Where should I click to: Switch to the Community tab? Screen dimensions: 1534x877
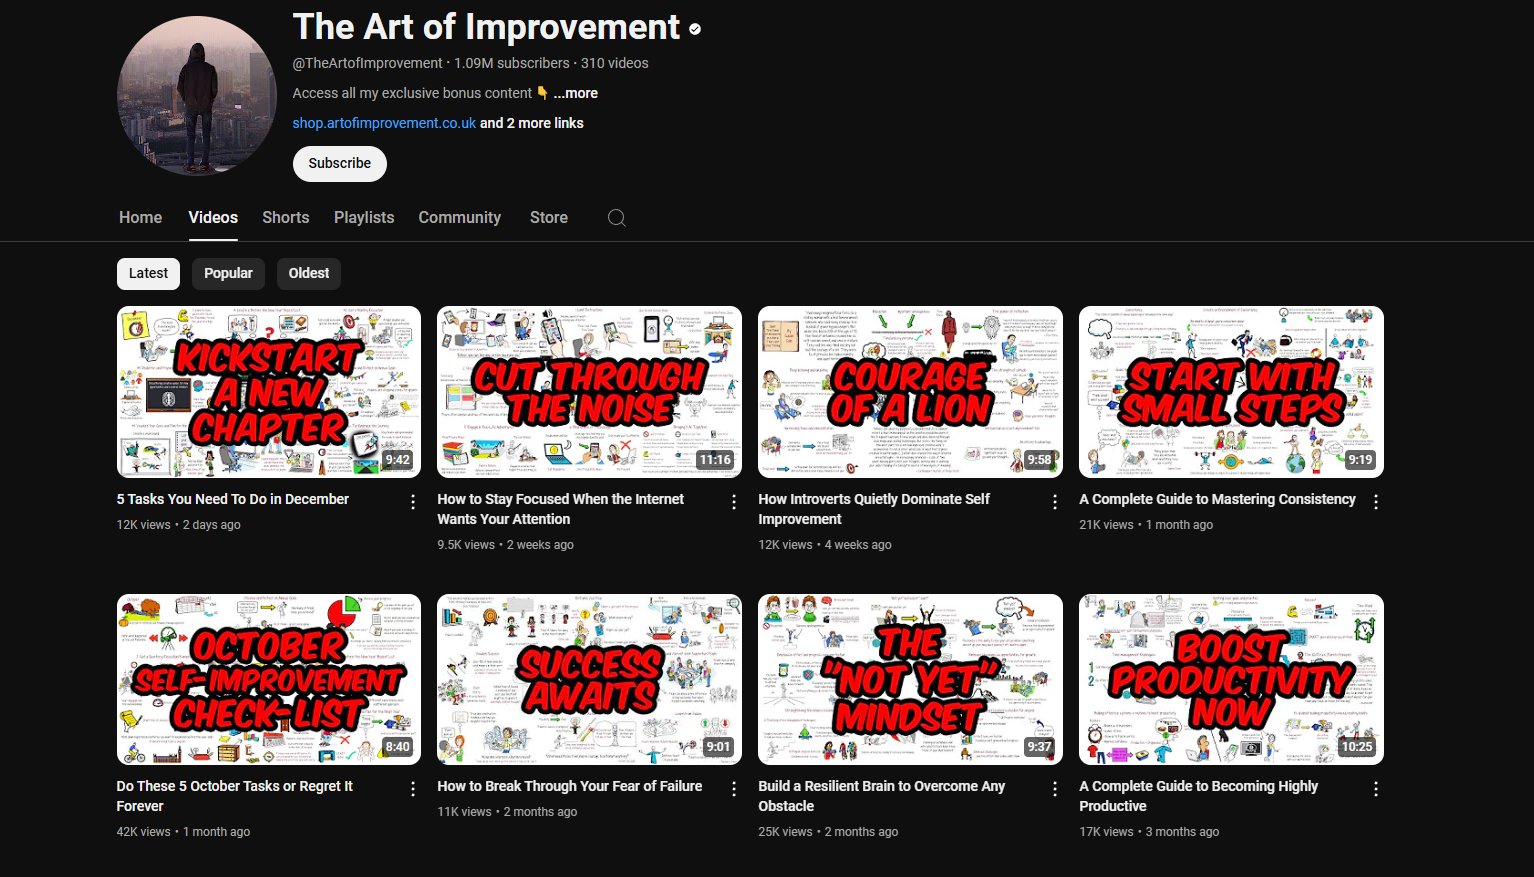pos(460,217)
